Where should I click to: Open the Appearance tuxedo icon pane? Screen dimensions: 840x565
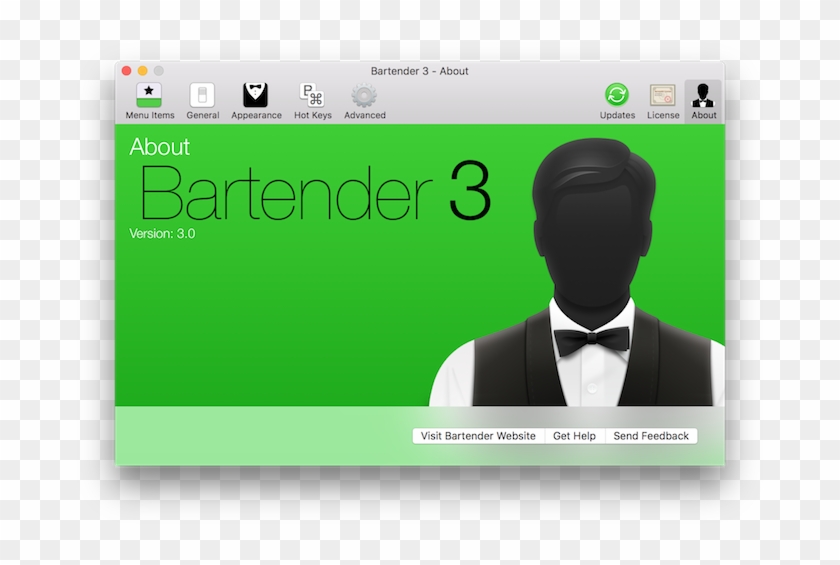click(x=256, y=101)
